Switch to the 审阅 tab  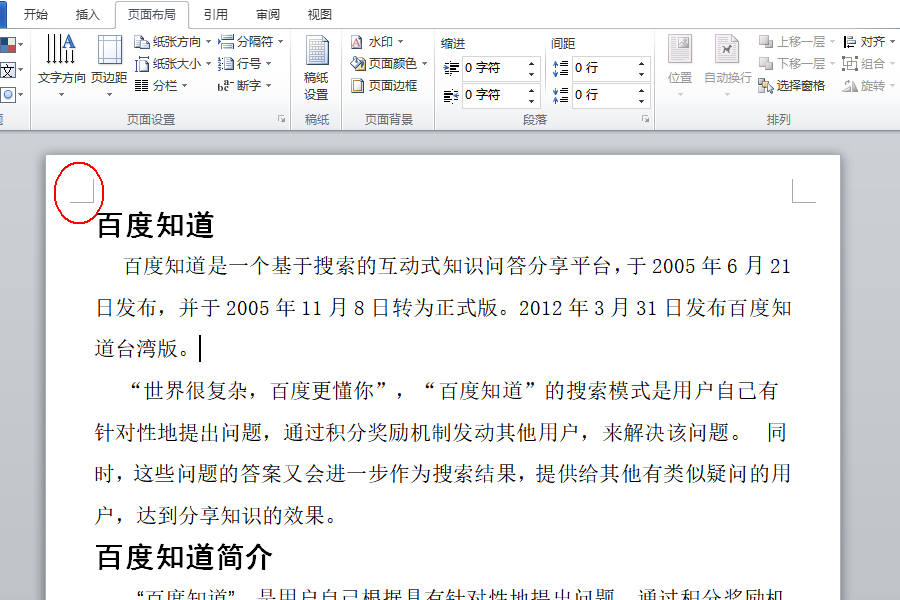click(268, 14)
